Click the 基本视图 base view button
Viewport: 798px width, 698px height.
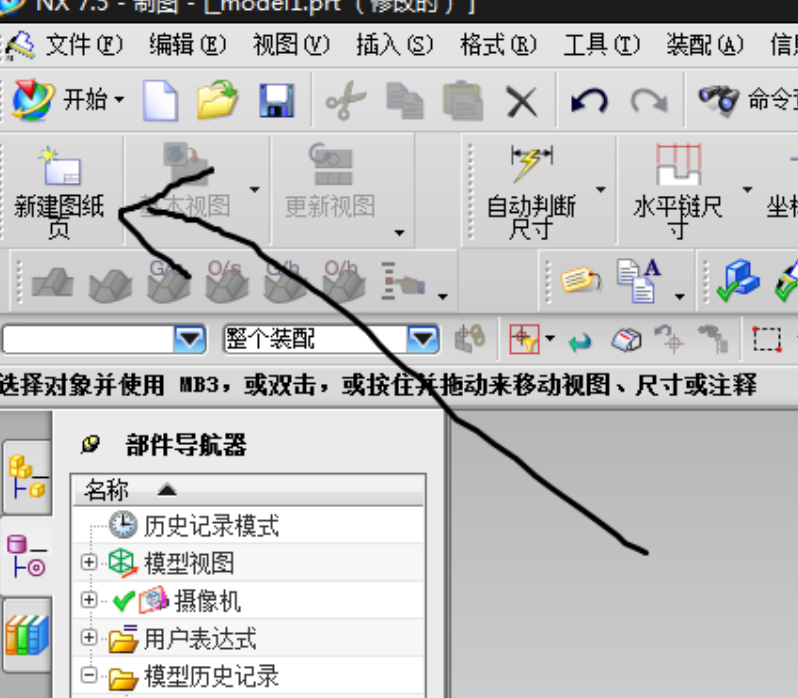(186, 181)
